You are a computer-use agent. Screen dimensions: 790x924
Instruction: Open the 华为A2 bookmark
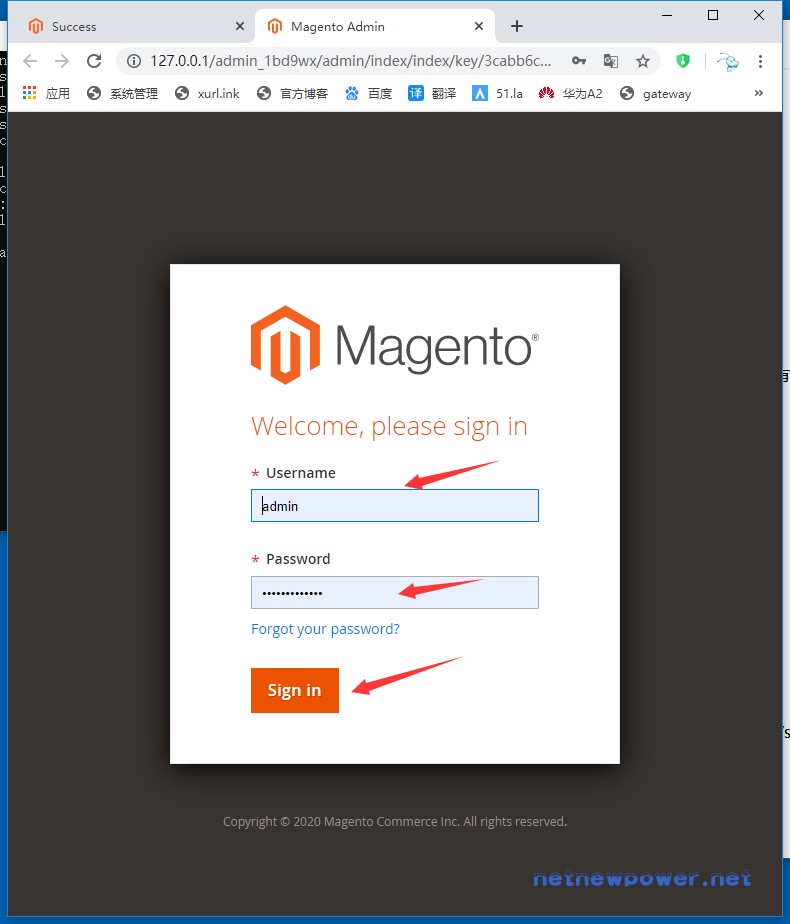570,93
